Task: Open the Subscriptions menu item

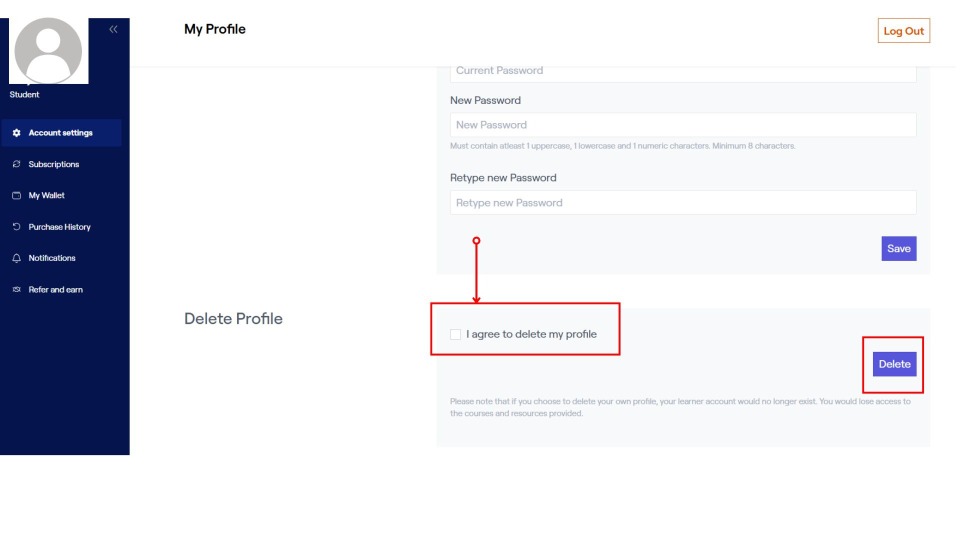Action: tap(54, 164)
